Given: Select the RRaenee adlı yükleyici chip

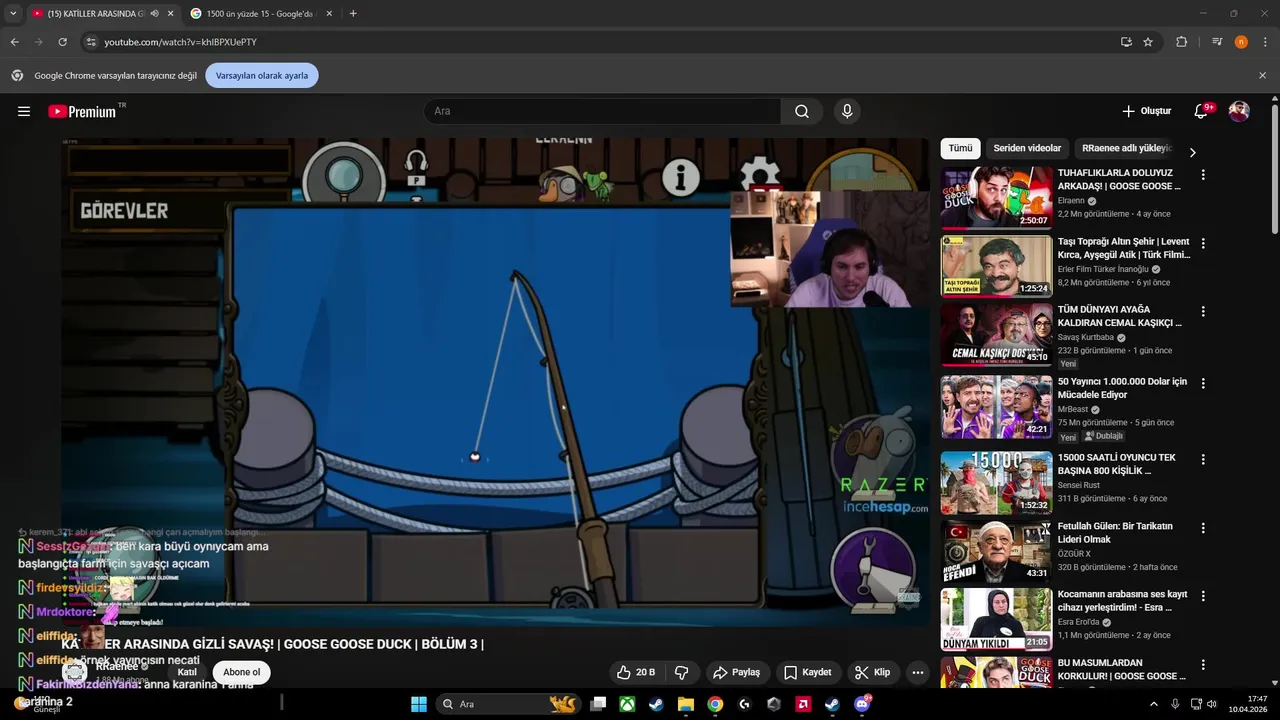Looking at the screenshot, I should 1126,148.
